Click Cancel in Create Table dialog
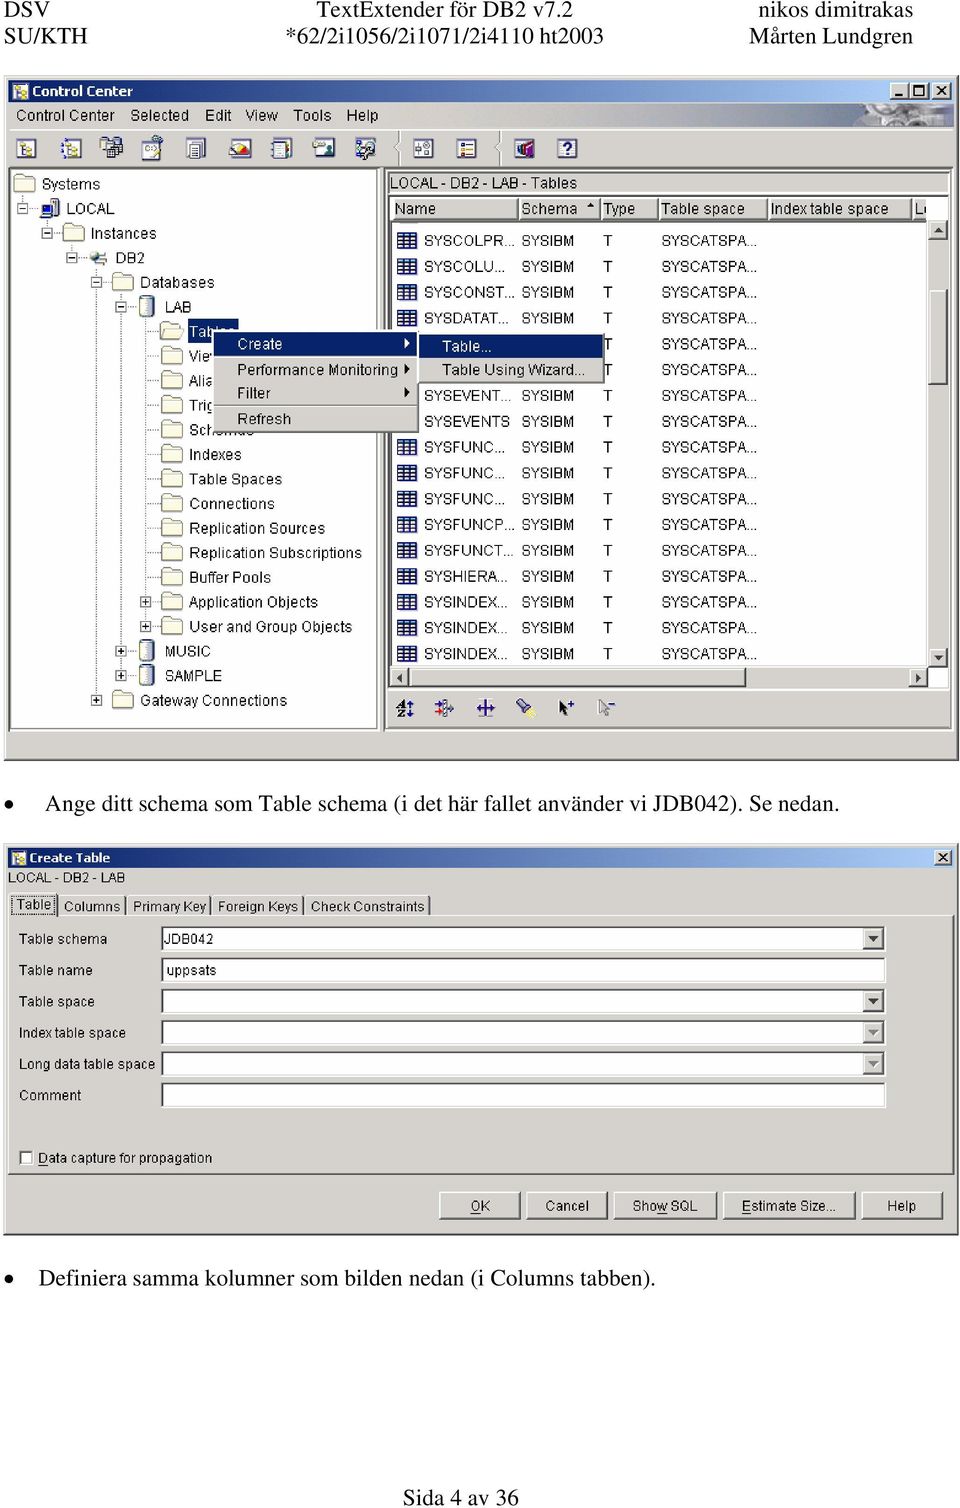The width and height of the screenshot is (960, 1508). (x=567, y=1206)
